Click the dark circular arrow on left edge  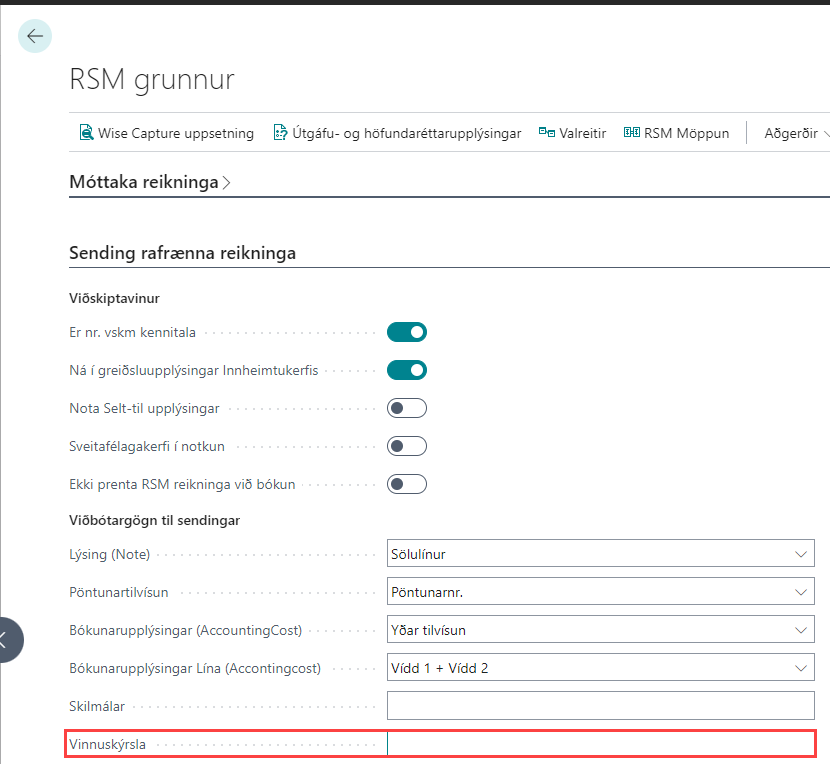(6, 639)
